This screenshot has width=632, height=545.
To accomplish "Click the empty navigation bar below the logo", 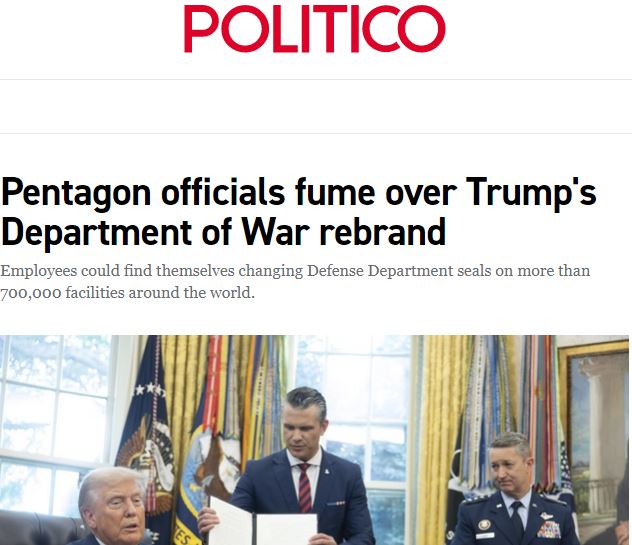I will pyautogui.click(x=316, y=106).
